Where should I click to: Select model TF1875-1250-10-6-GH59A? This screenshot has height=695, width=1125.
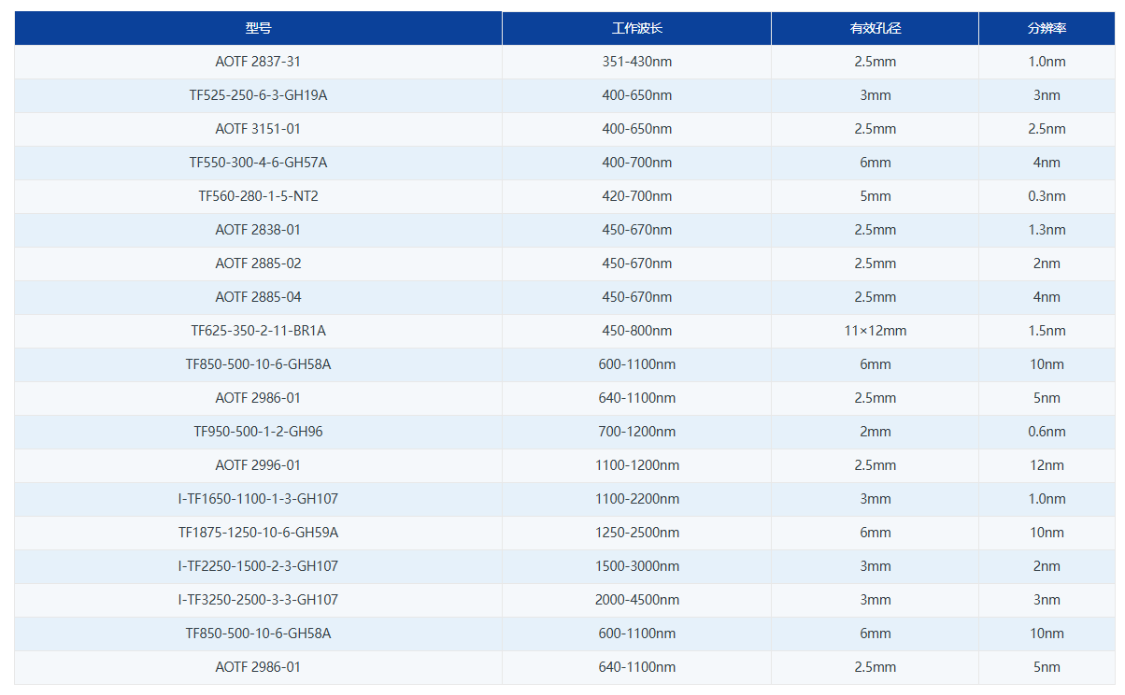pyautogui.click(x=258, y=533)
